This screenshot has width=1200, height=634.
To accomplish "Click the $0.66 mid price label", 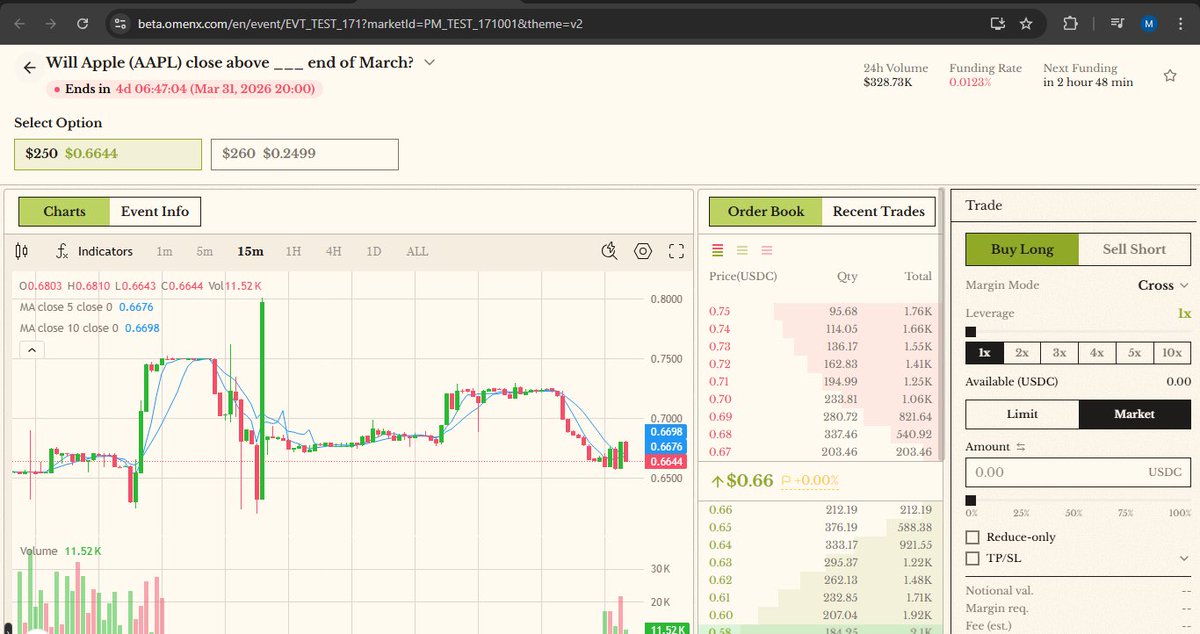I will 748,481.
